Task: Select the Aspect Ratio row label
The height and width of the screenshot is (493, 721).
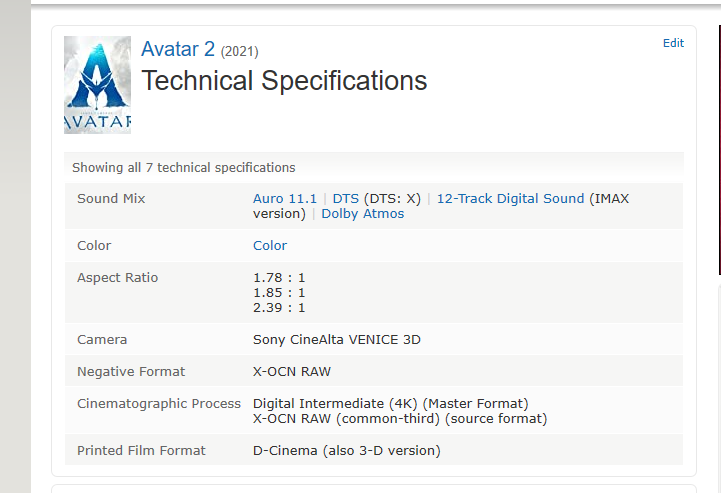Action: coord(118,278)
